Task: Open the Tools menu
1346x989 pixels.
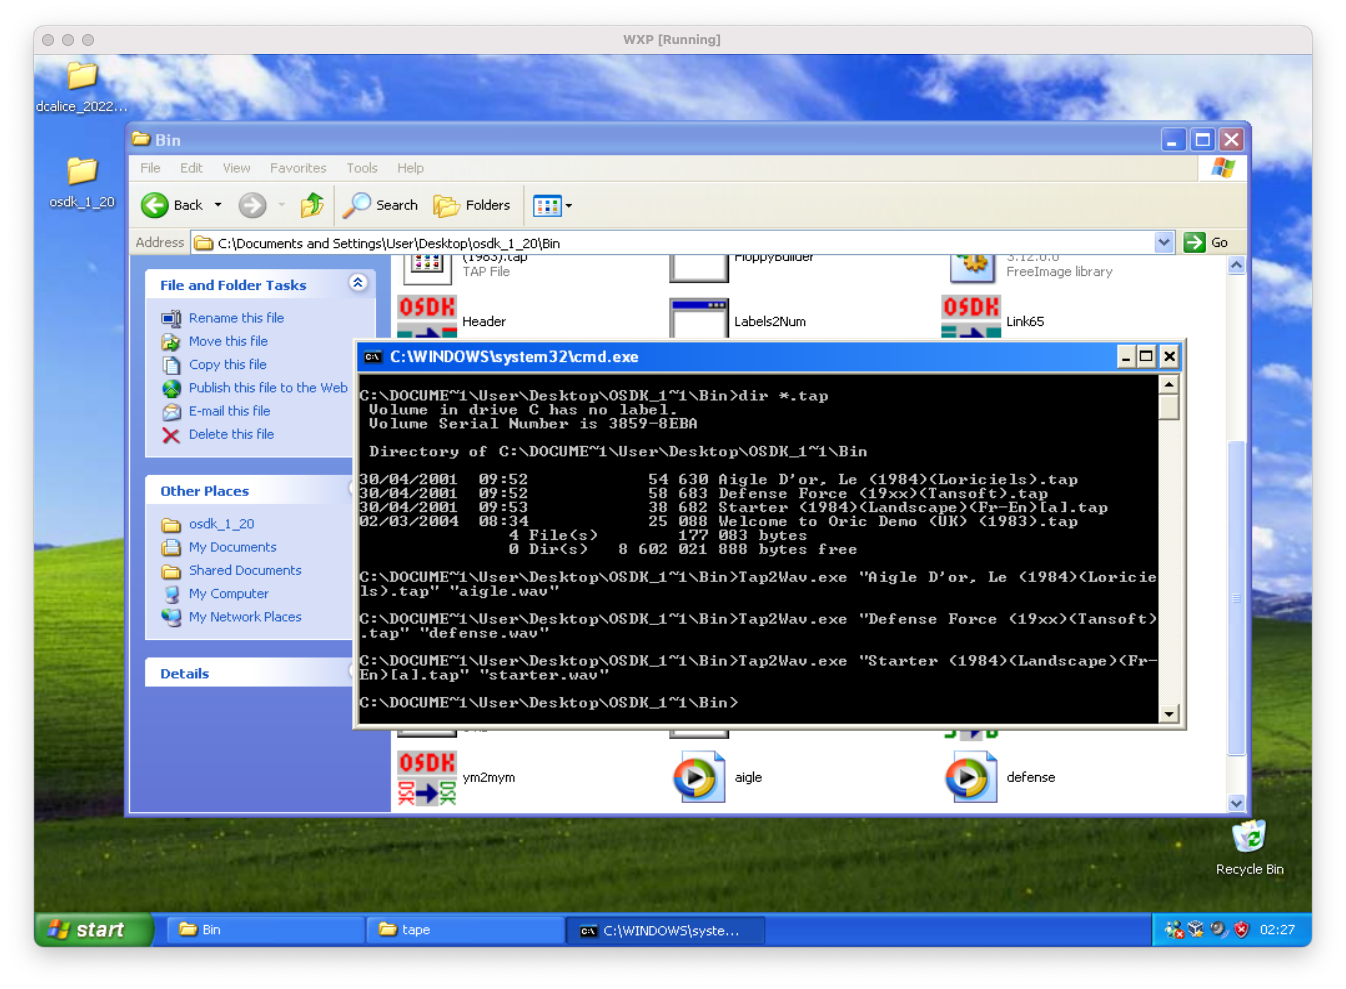Action: [362, 168]
